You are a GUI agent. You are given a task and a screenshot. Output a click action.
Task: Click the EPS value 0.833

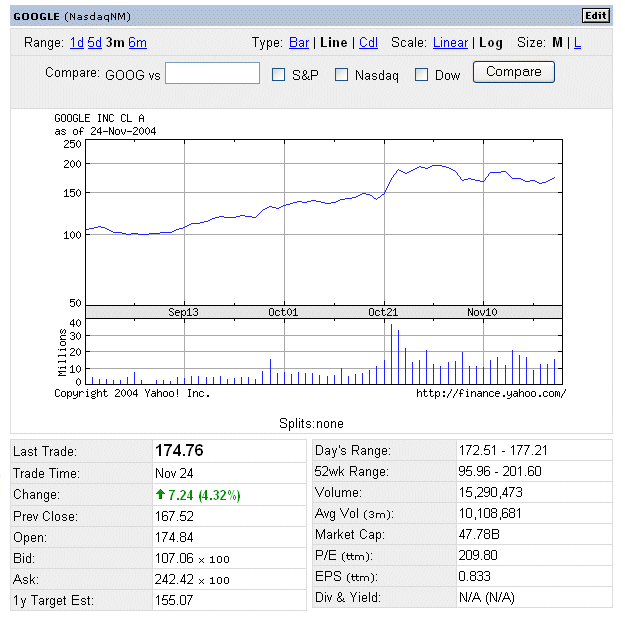tap(474, 576)
